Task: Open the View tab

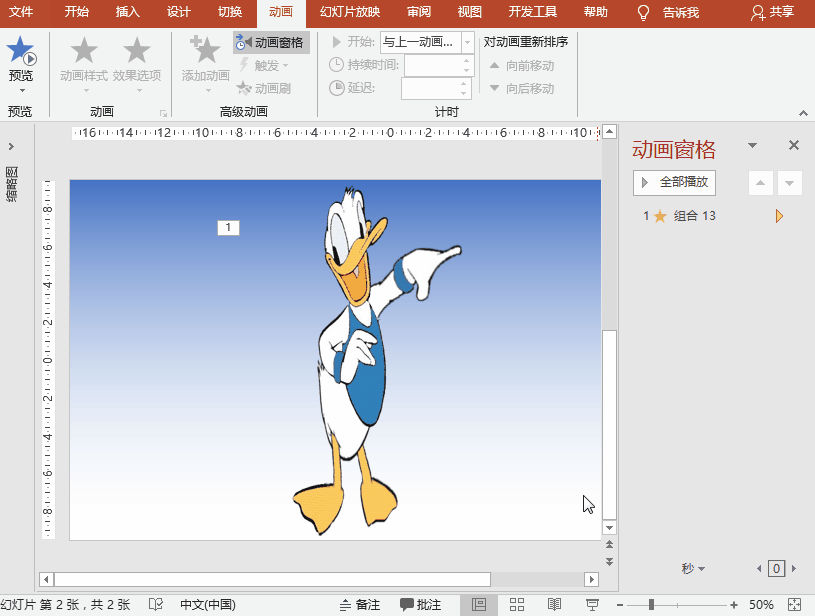Action: pyautogui.click(x=470, y=11)
